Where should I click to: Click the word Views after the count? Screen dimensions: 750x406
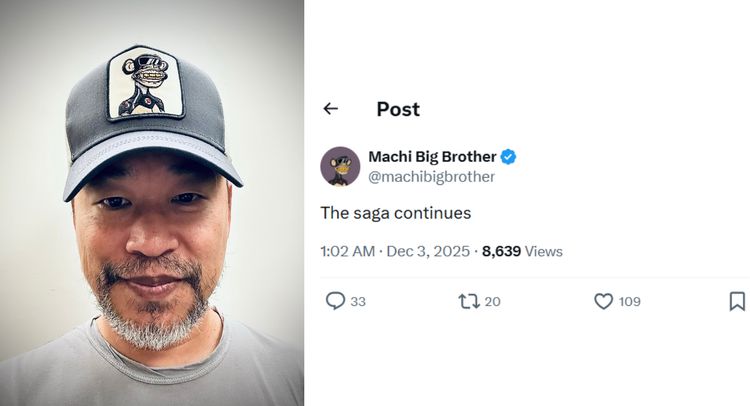pyautogui.click(x=544, y=251)
